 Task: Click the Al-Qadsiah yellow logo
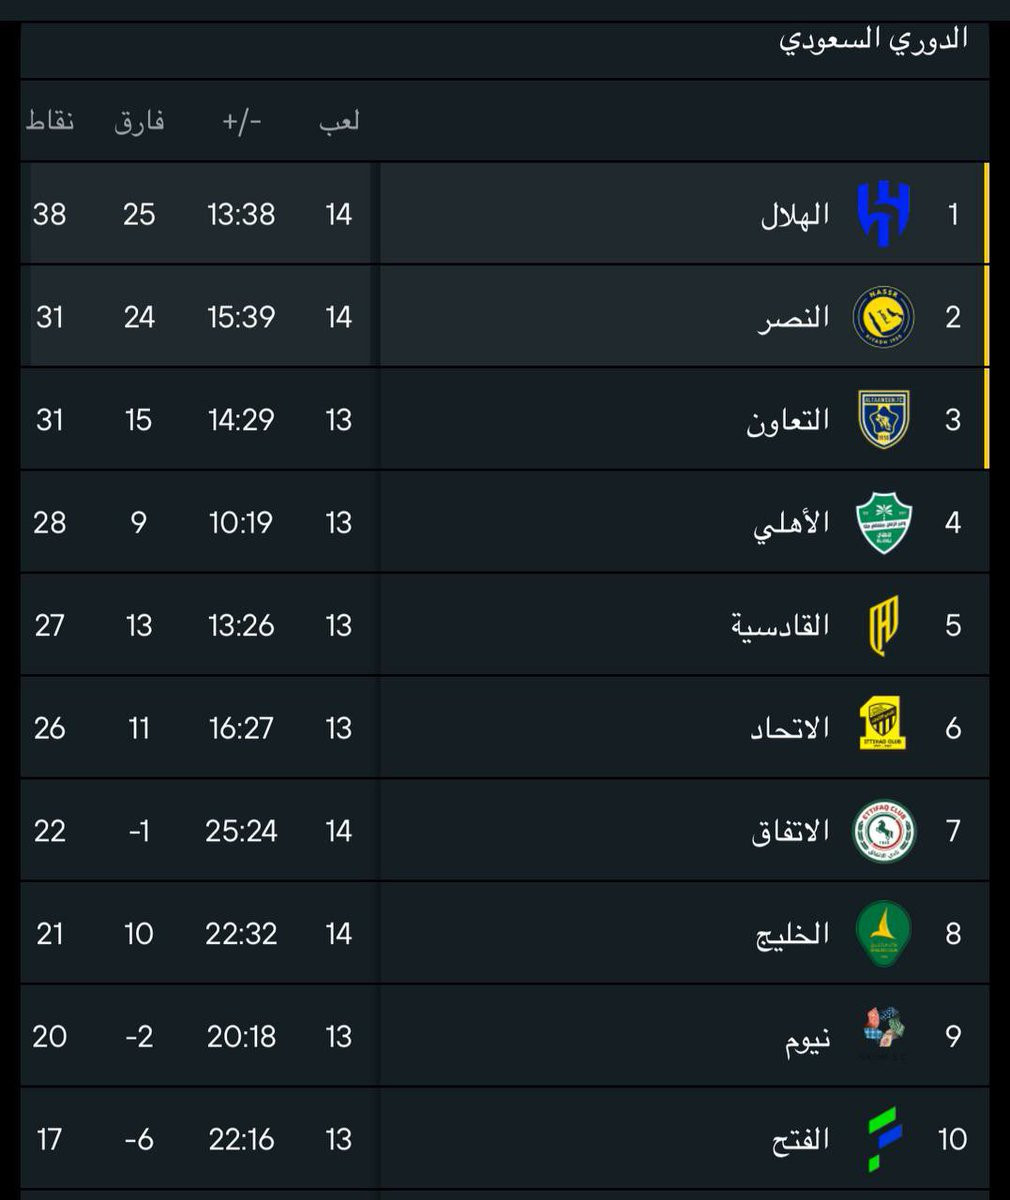pos(883,626)
